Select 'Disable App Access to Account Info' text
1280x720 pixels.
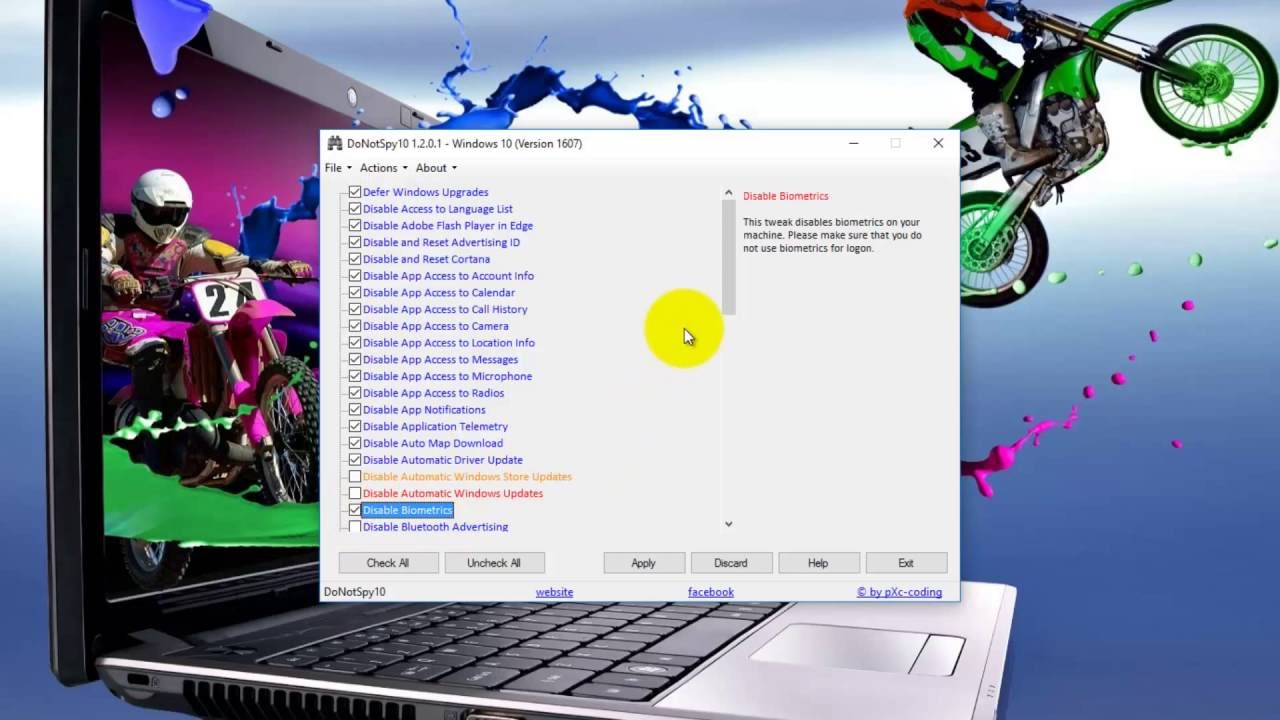click(x=448, y=276)
